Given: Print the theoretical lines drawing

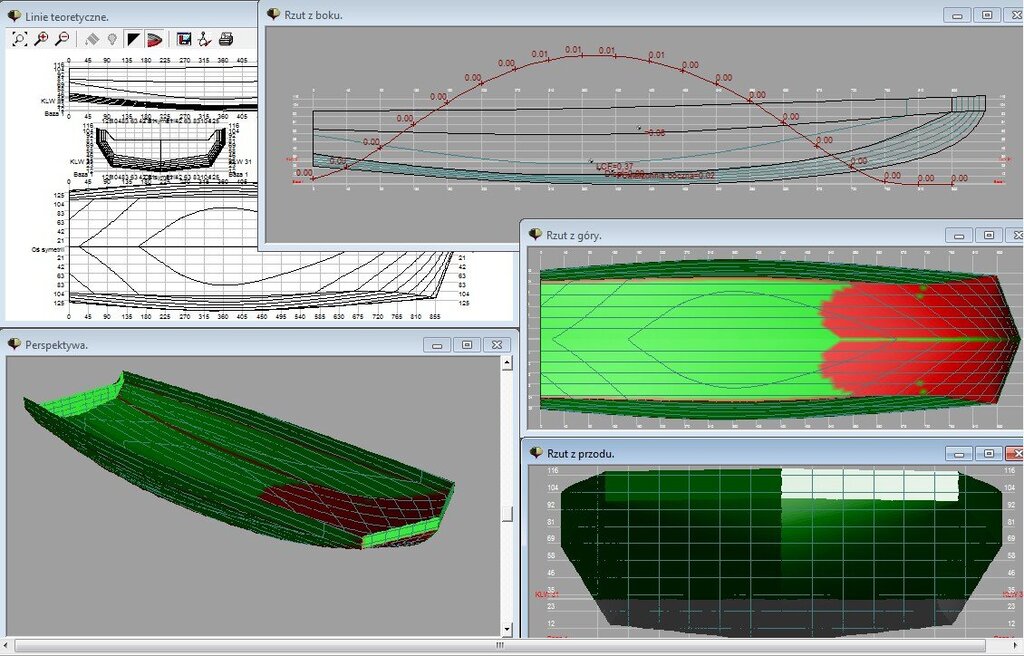Looking at the screenshot, I should tap(226, 39).
